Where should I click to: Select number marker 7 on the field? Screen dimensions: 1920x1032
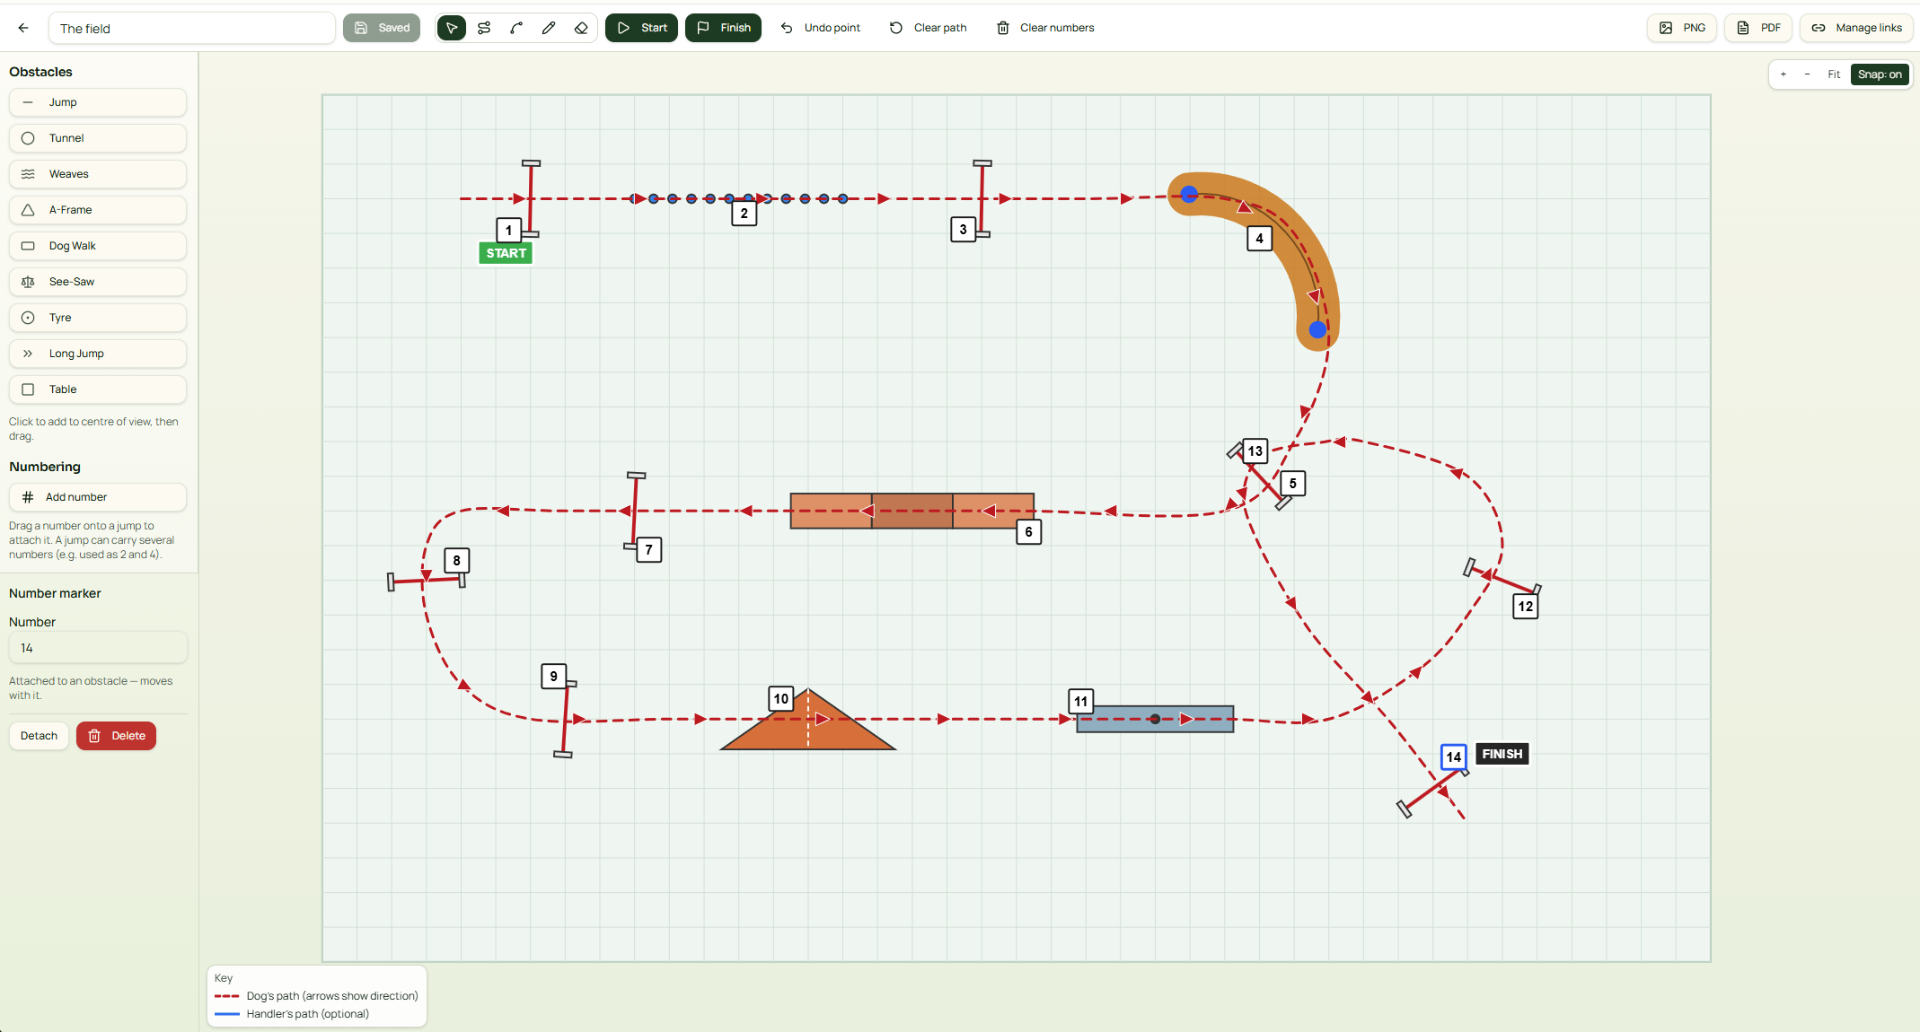click(x=649, y=549)
